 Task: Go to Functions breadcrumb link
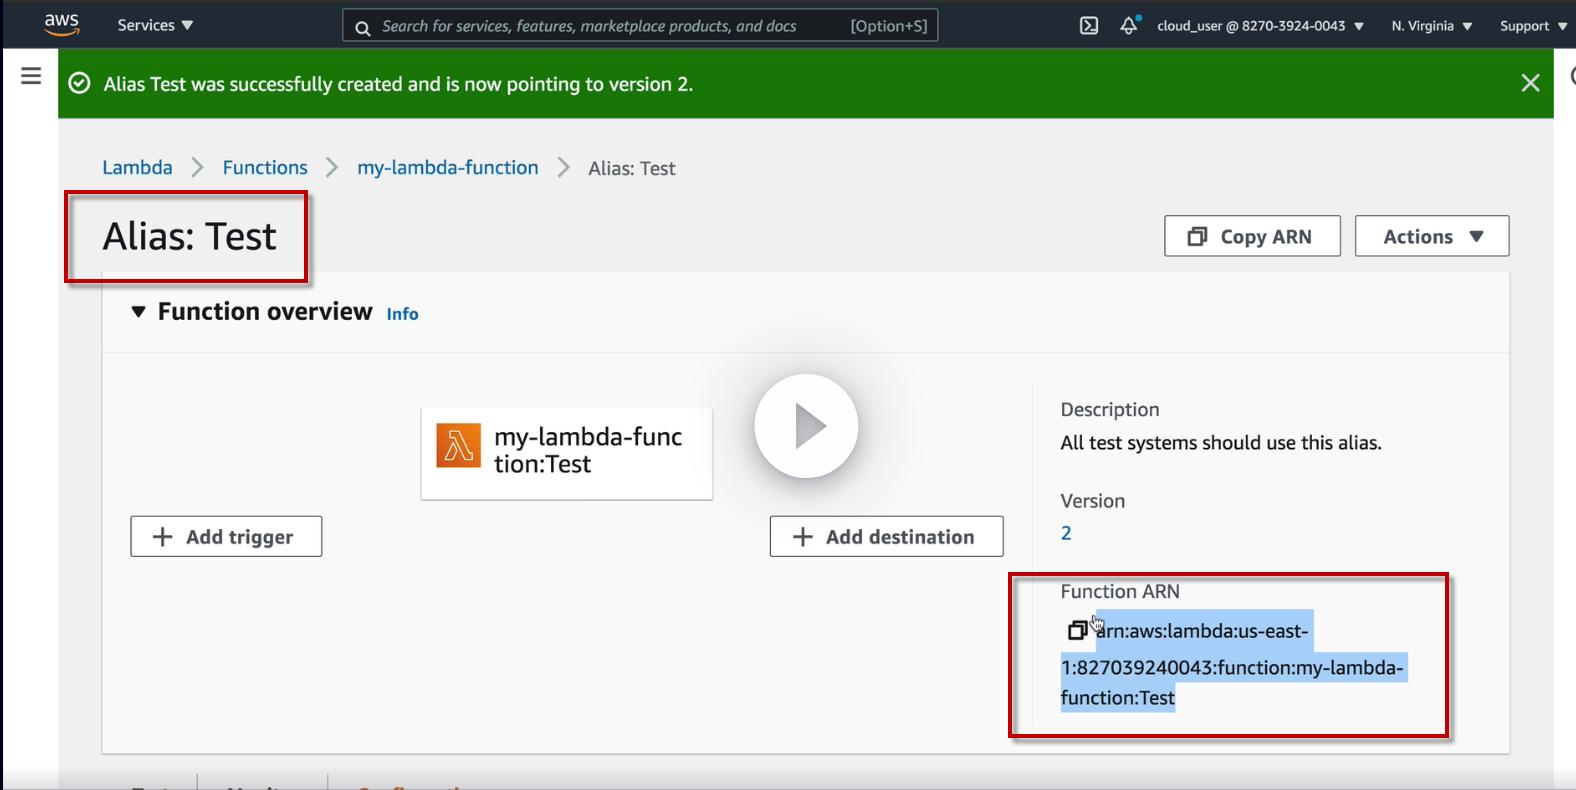[265, 168]
